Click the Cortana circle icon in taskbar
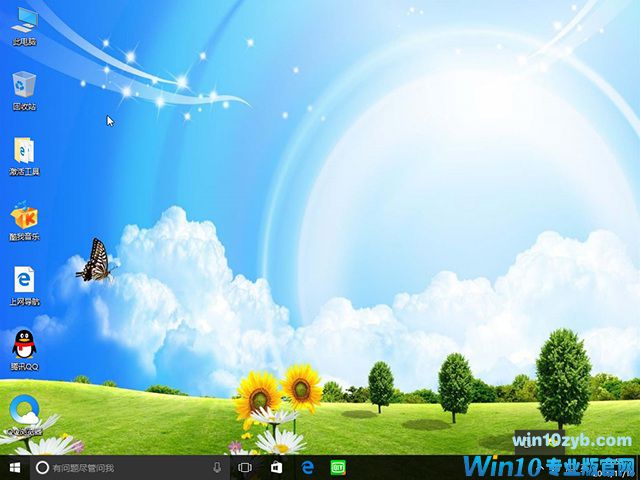This screenshot has width=640, height=480. coord(42,467)
